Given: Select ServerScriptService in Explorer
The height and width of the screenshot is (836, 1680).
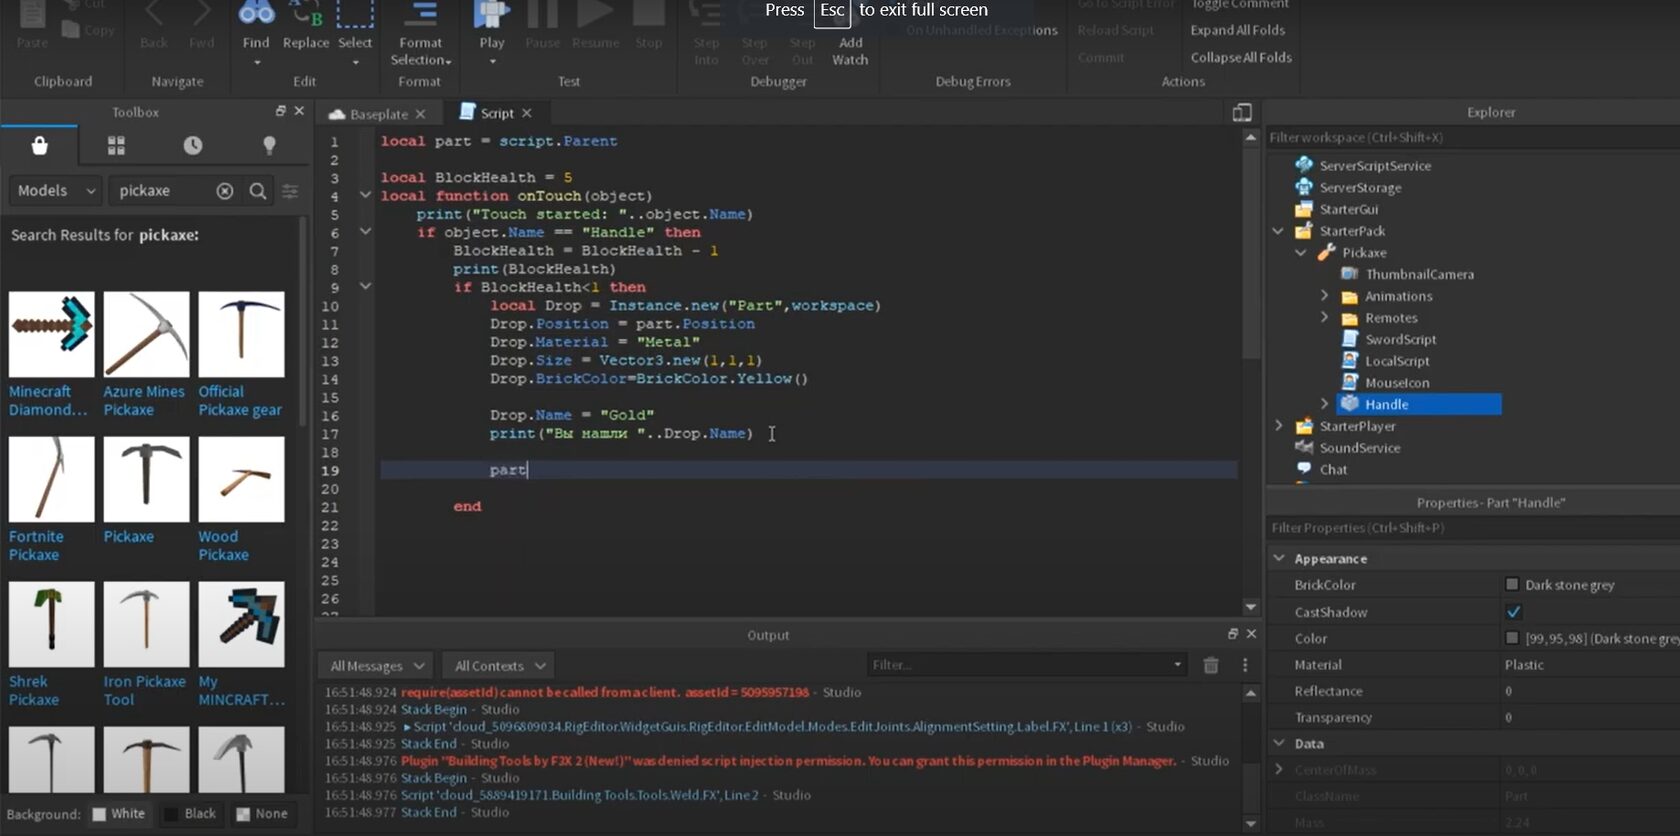Looking at the screenshot, I should click(1374, 166).
